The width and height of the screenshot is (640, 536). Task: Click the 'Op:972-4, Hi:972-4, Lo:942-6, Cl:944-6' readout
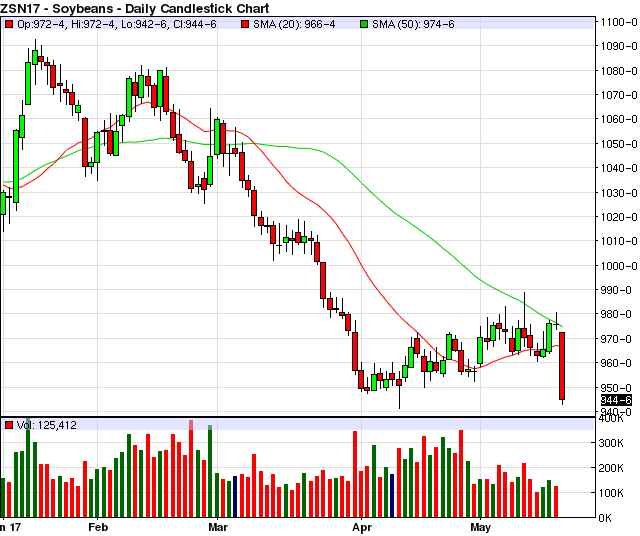pyautogui.click(x=117, y=24)
